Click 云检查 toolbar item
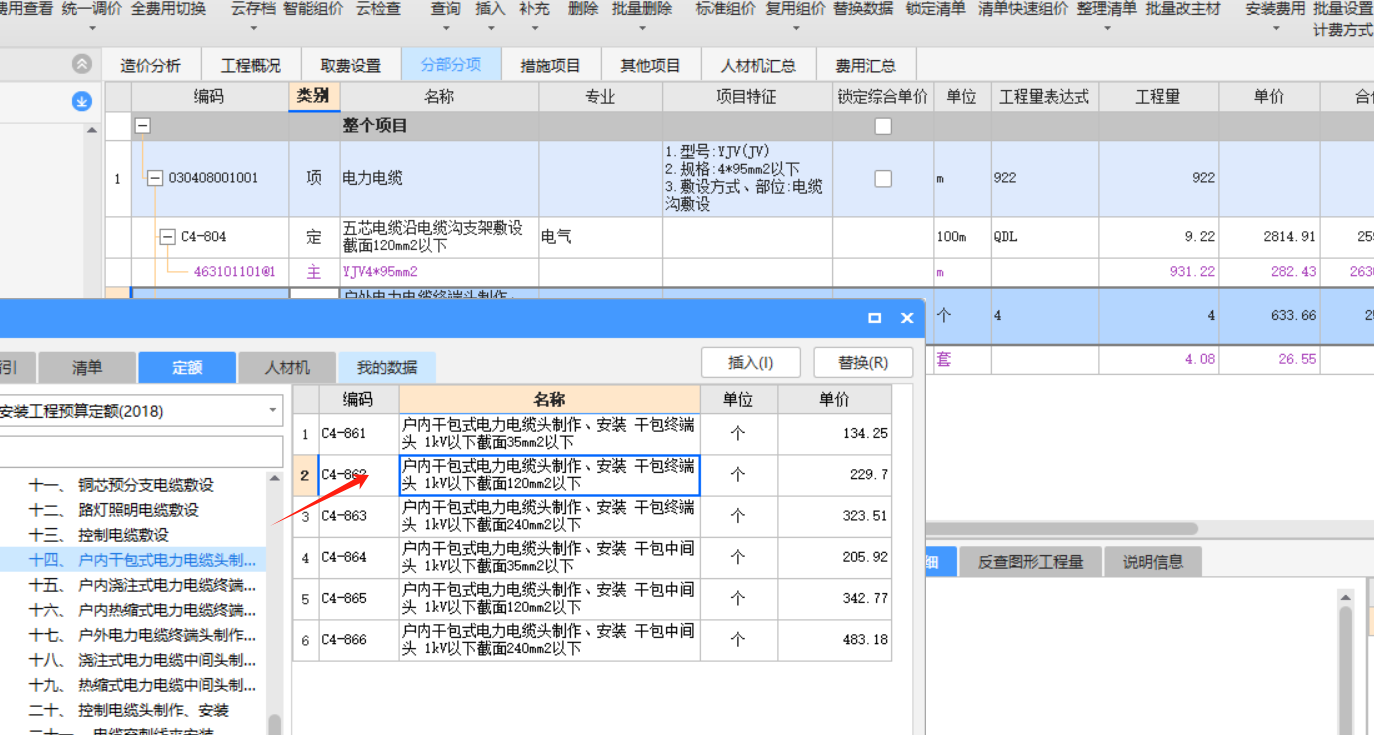Viewport: 1374px width, 735px height. coord(378,9)
